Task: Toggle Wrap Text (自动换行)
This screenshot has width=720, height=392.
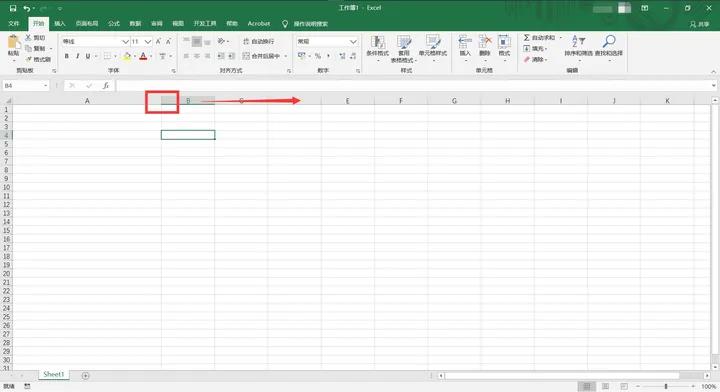Action: [259, 41]
